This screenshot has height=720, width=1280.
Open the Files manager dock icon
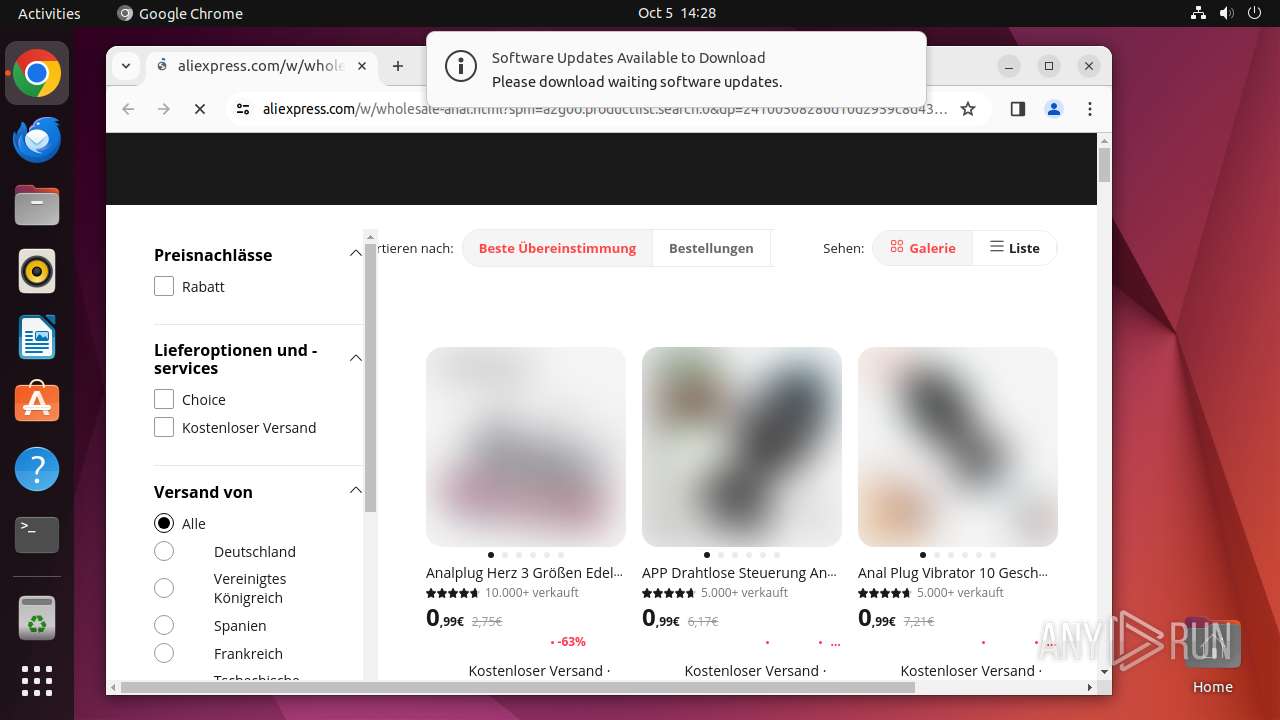(37, 205)
